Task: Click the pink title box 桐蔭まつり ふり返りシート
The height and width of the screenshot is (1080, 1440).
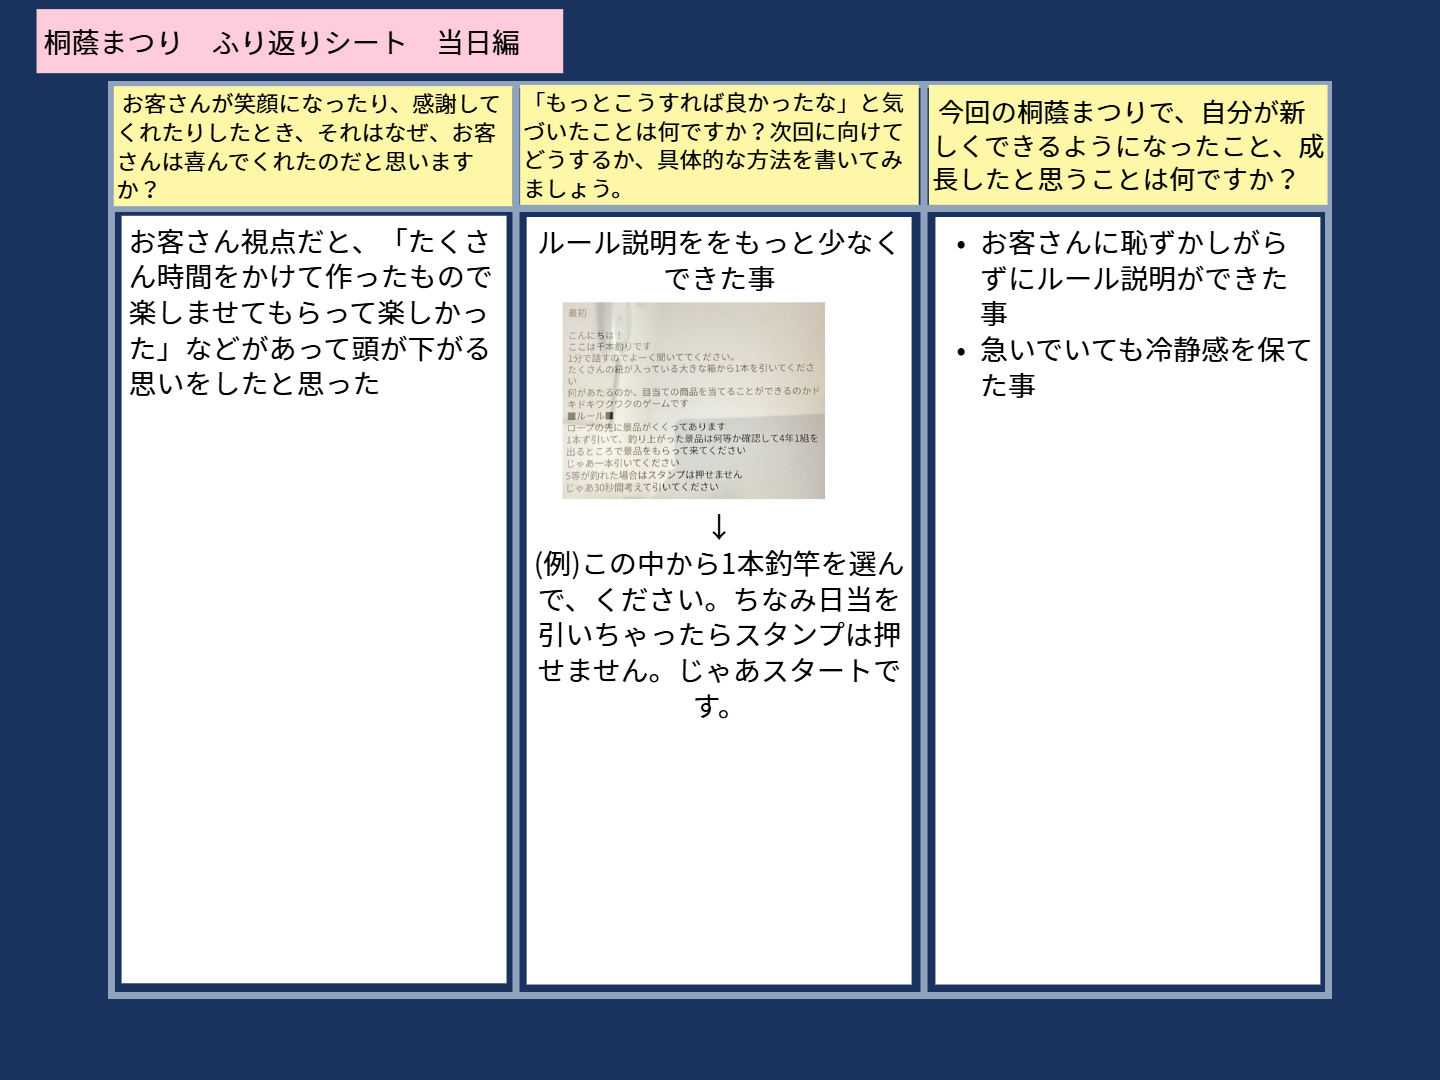Action: click(299, 42)
